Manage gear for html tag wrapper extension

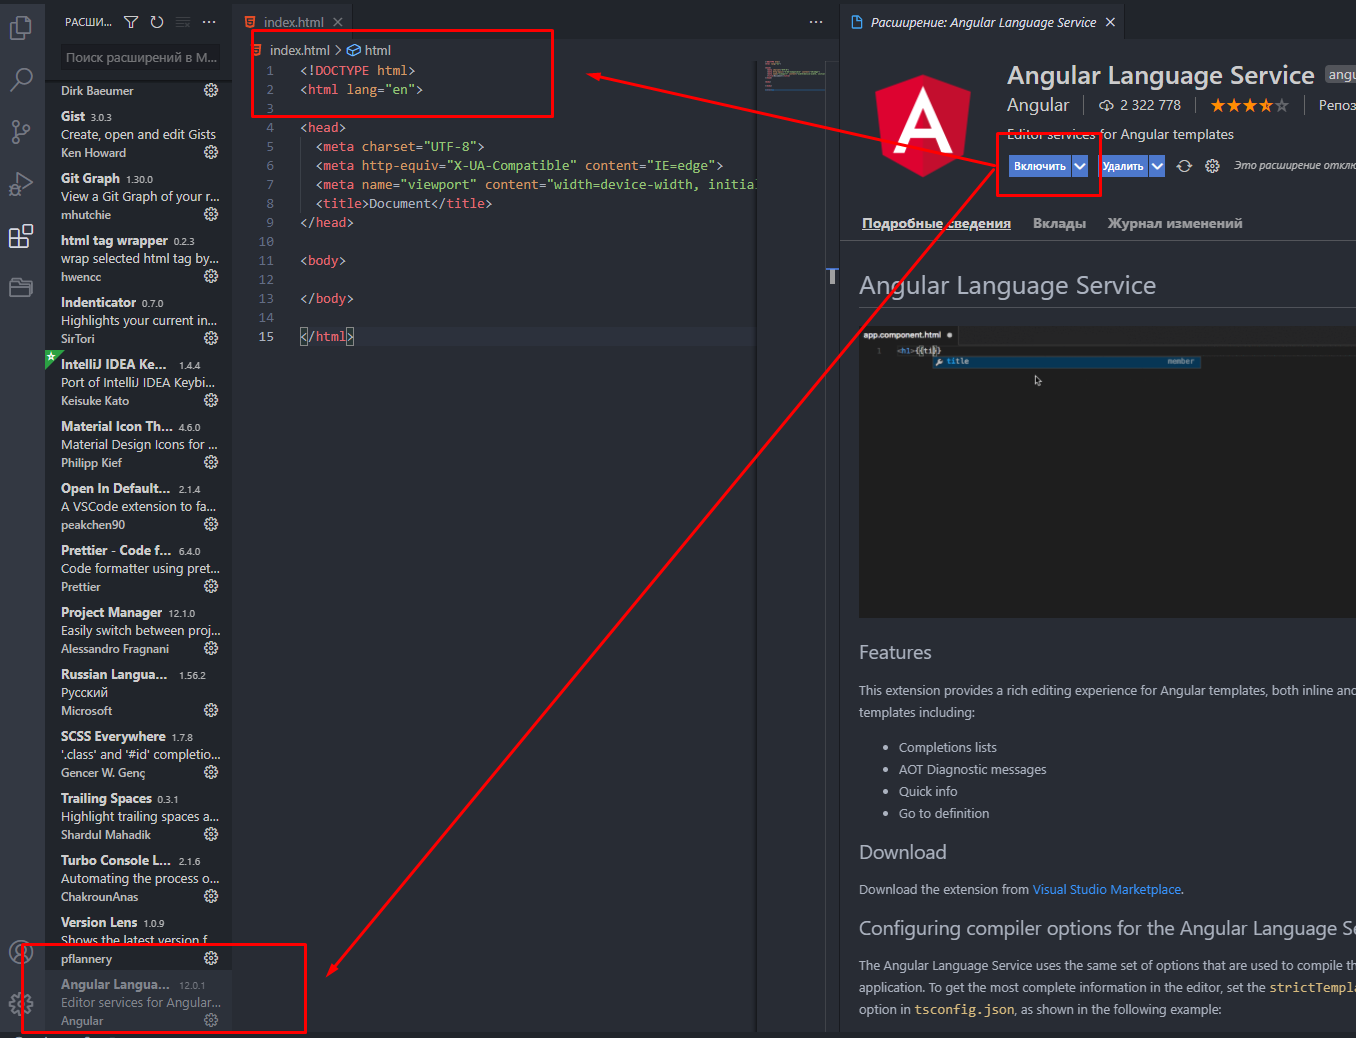point(211,276)
